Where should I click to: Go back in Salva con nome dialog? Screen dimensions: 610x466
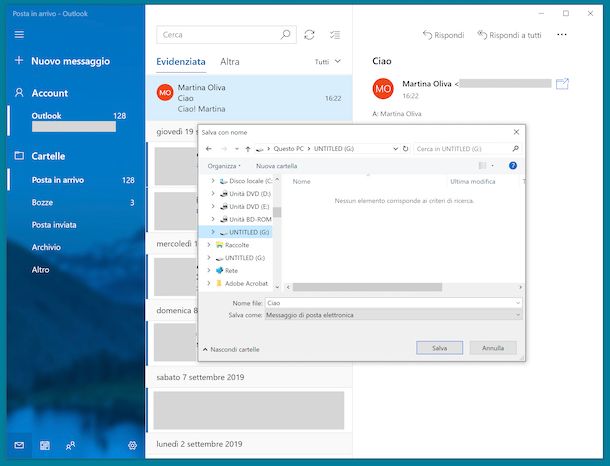coord(209,149)
